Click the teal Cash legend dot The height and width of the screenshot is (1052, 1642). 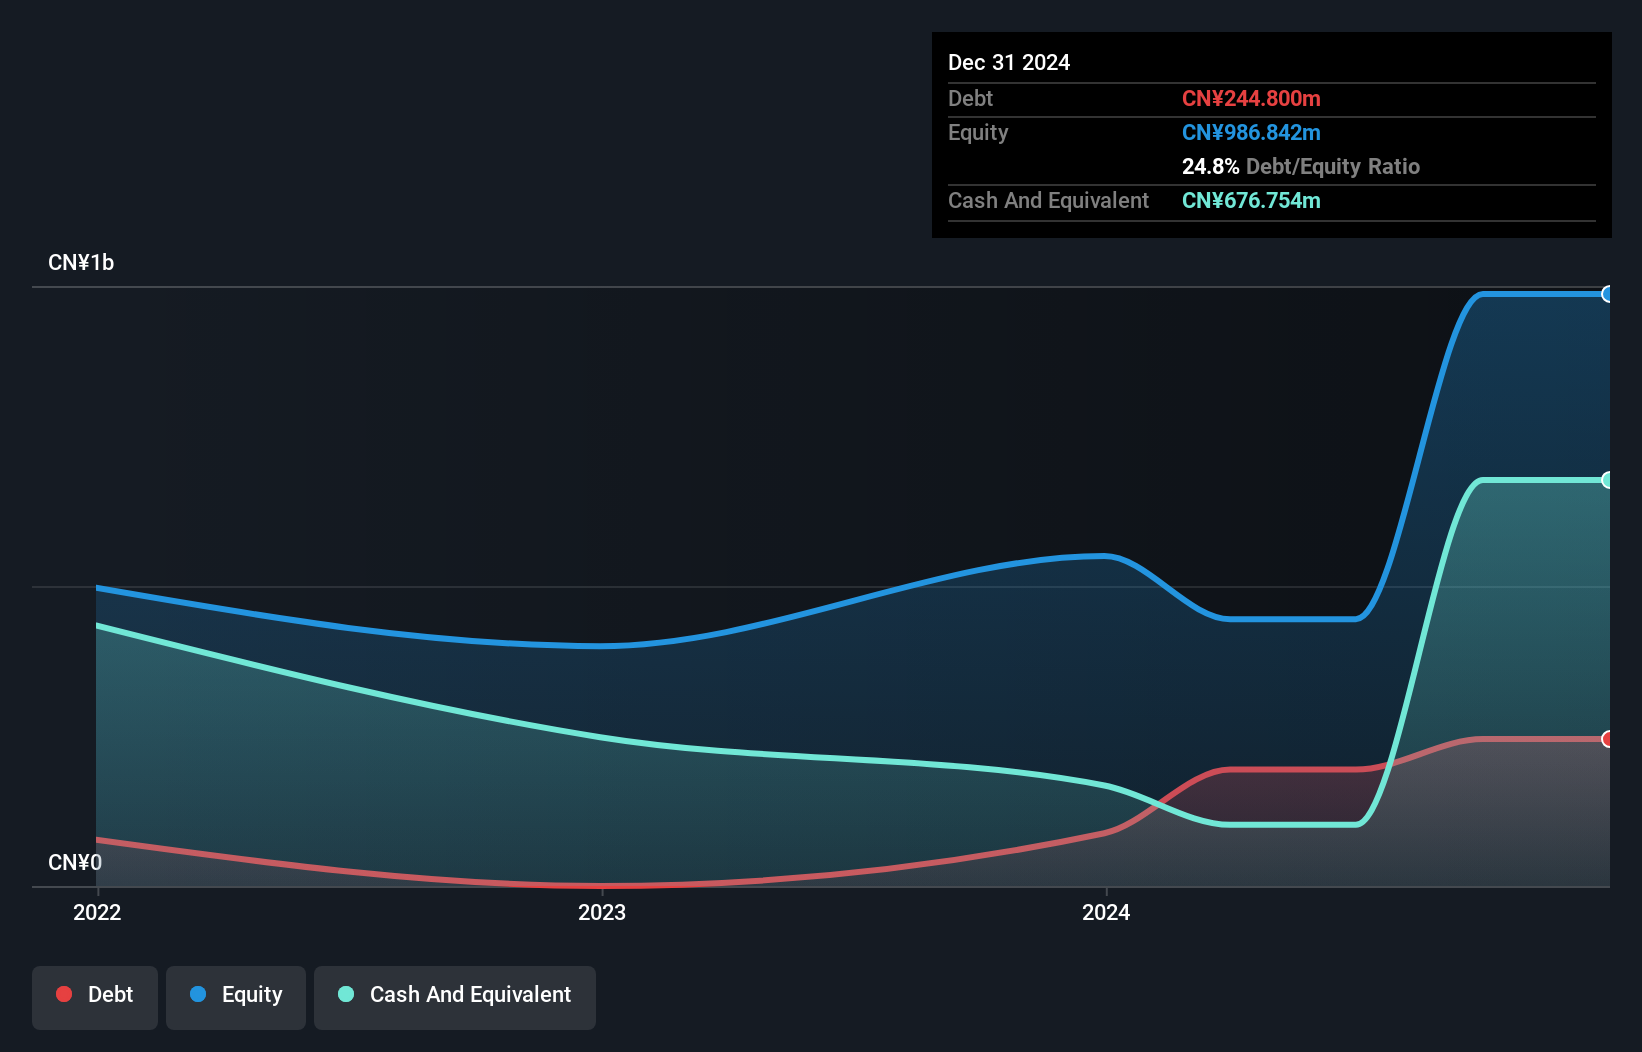(x=346, y=994)
